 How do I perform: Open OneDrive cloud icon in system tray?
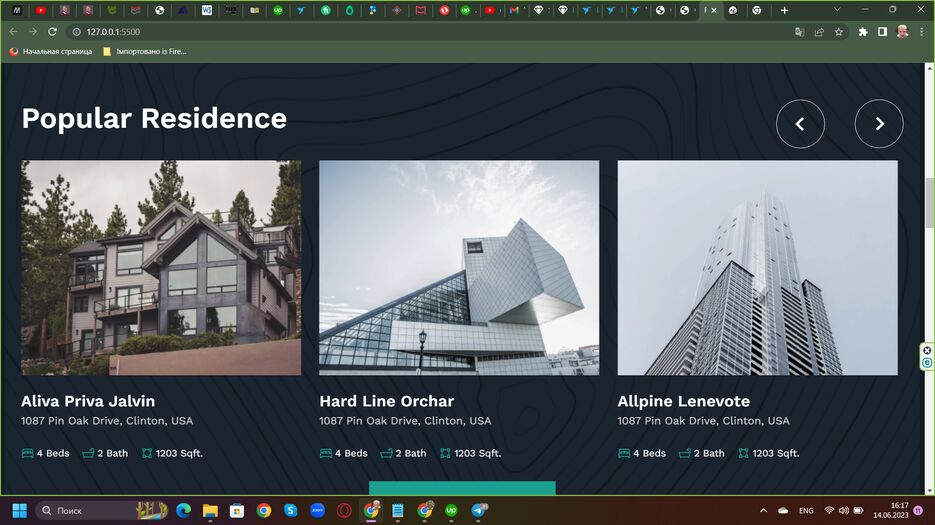tap(783, 511)
